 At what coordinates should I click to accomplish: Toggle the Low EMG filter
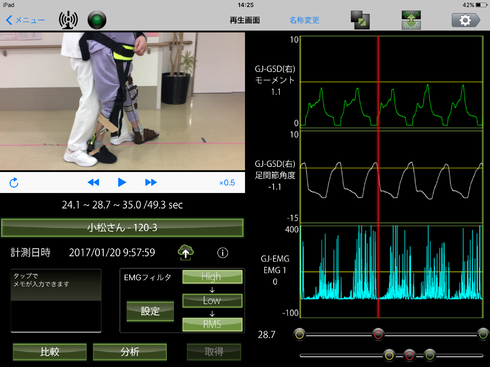pos(212,300)
